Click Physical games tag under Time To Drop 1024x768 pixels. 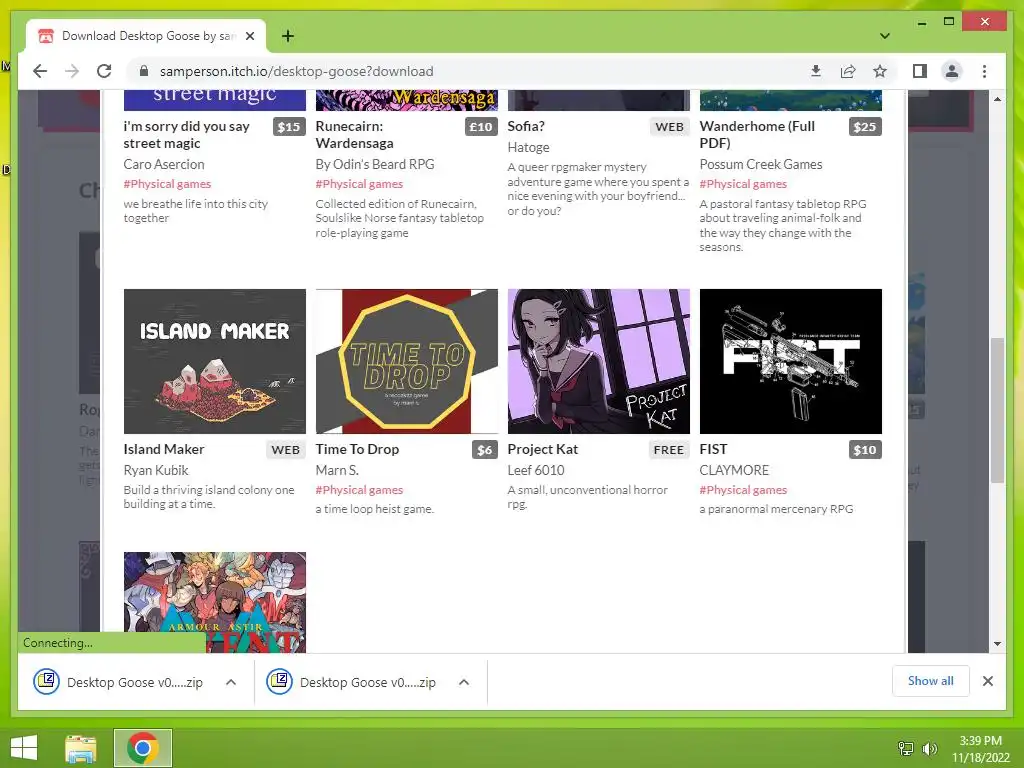359,490
